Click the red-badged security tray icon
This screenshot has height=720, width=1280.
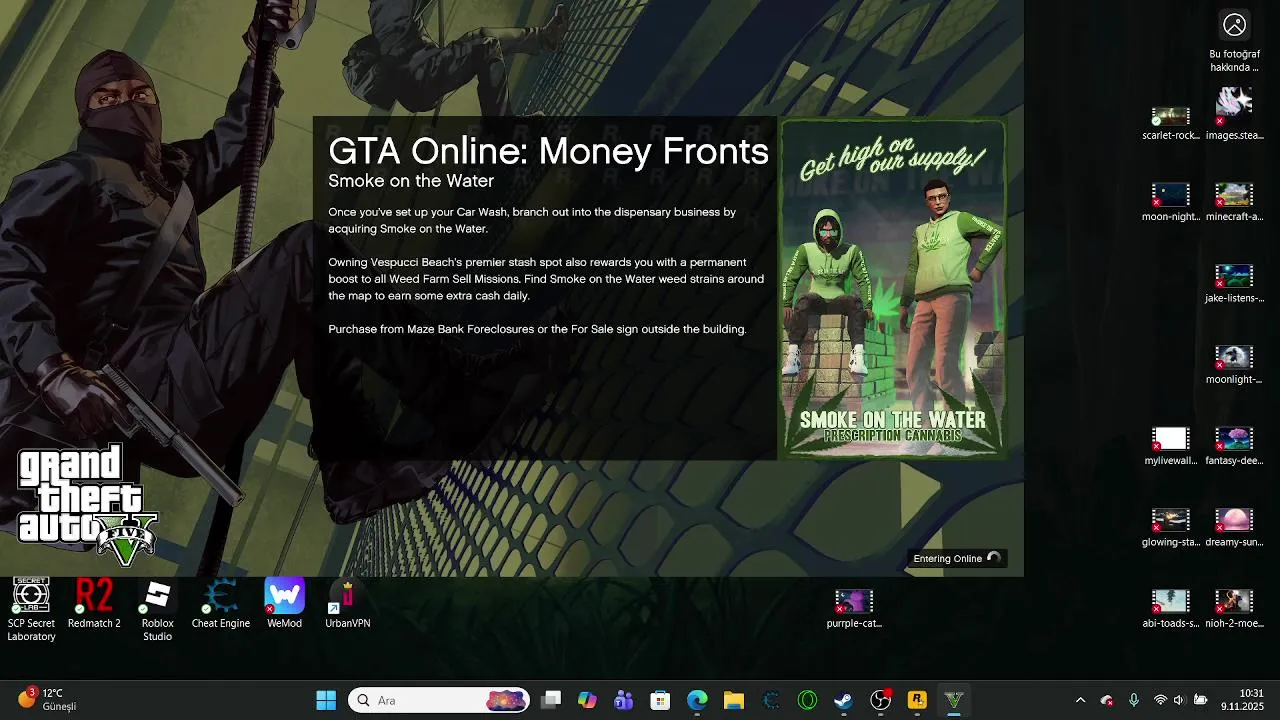(x=1107, y=700)
